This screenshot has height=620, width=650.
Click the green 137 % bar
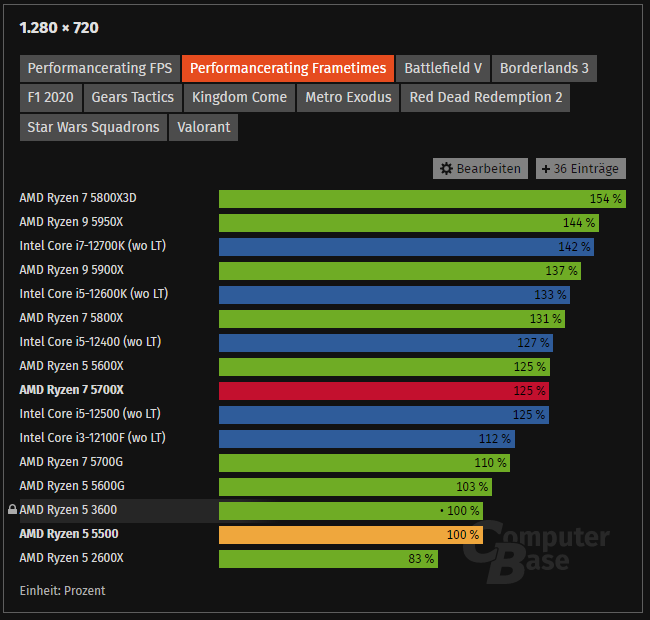(x=400, y=271)
